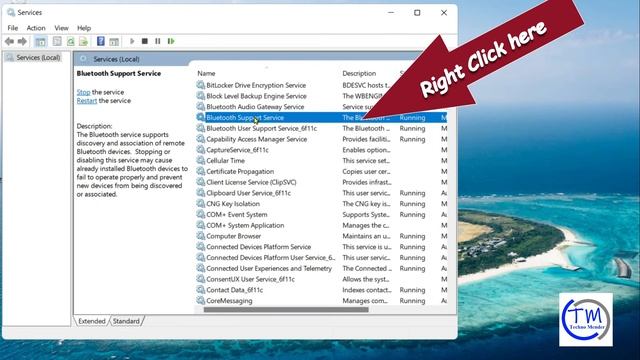Open the View menu
Image resolution: width=640 pixels, height=360 pixels.
point(61,28)
